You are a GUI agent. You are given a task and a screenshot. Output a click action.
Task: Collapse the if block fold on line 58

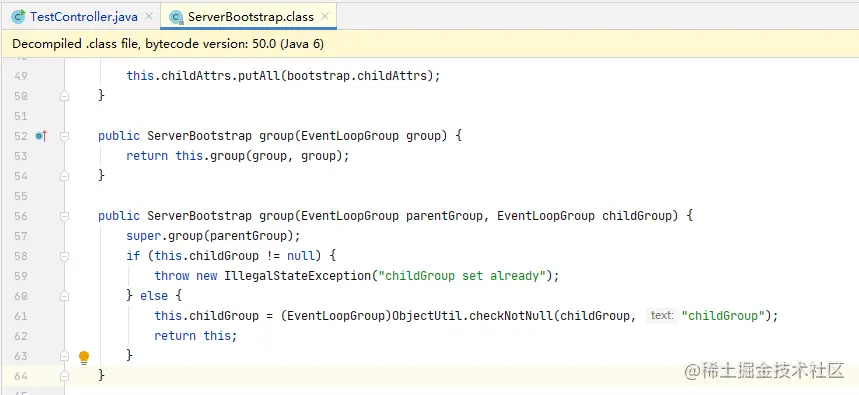point(65,256)
